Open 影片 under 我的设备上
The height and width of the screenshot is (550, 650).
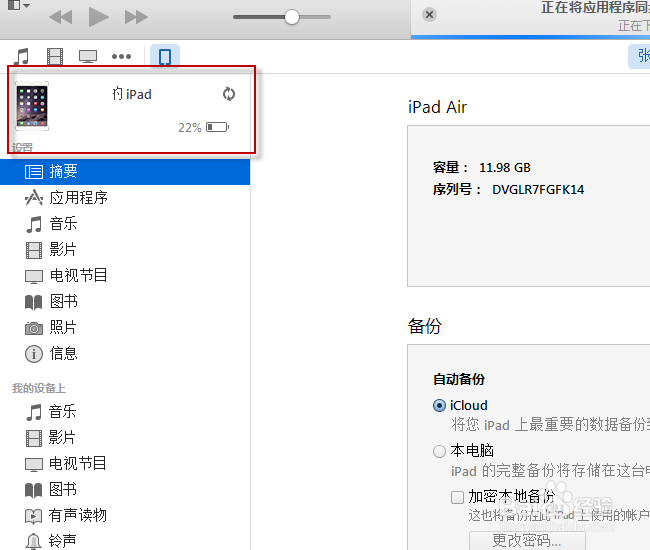coord(125,438)
